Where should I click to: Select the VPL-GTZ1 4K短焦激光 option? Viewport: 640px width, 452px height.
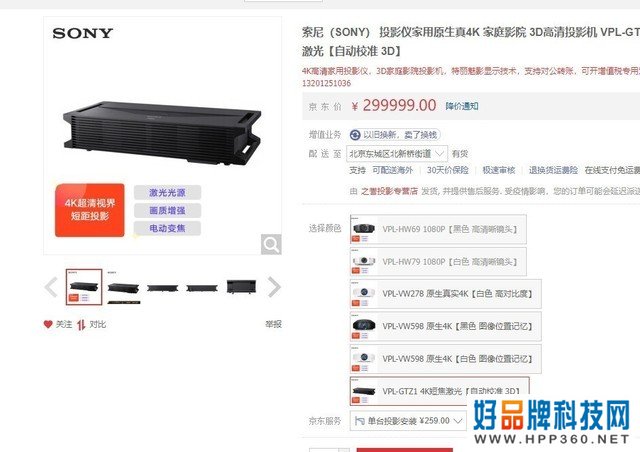point(440,391)
